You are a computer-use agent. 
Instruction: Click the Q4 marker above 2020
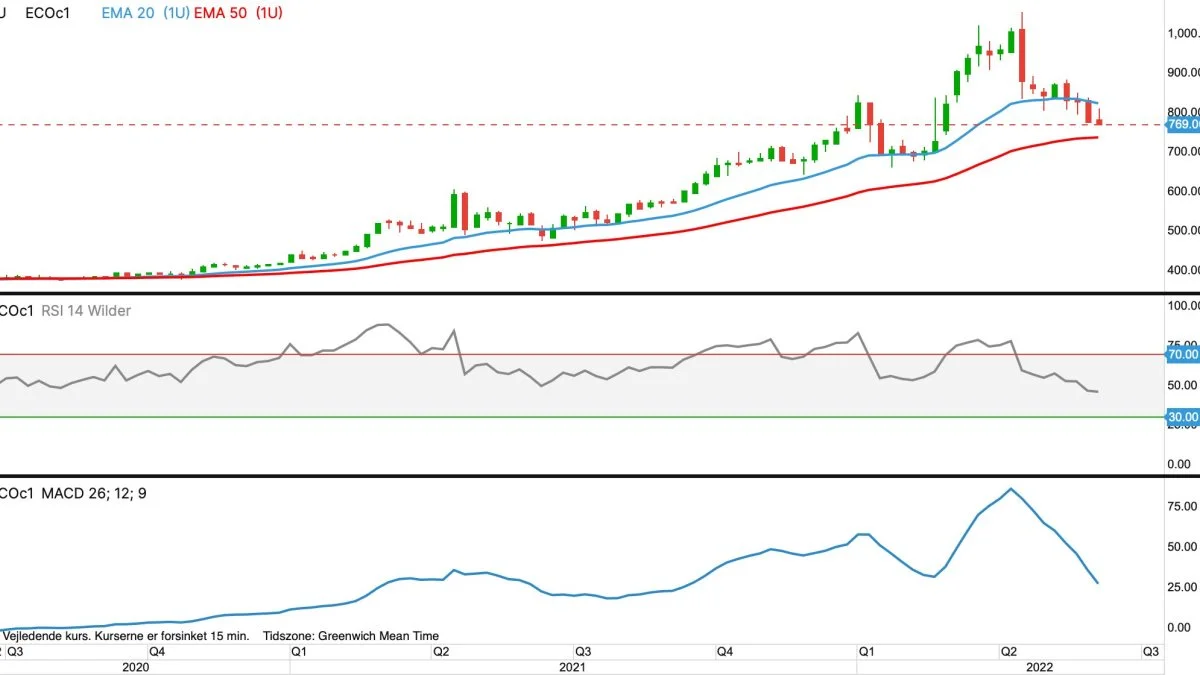coord(157,651)
